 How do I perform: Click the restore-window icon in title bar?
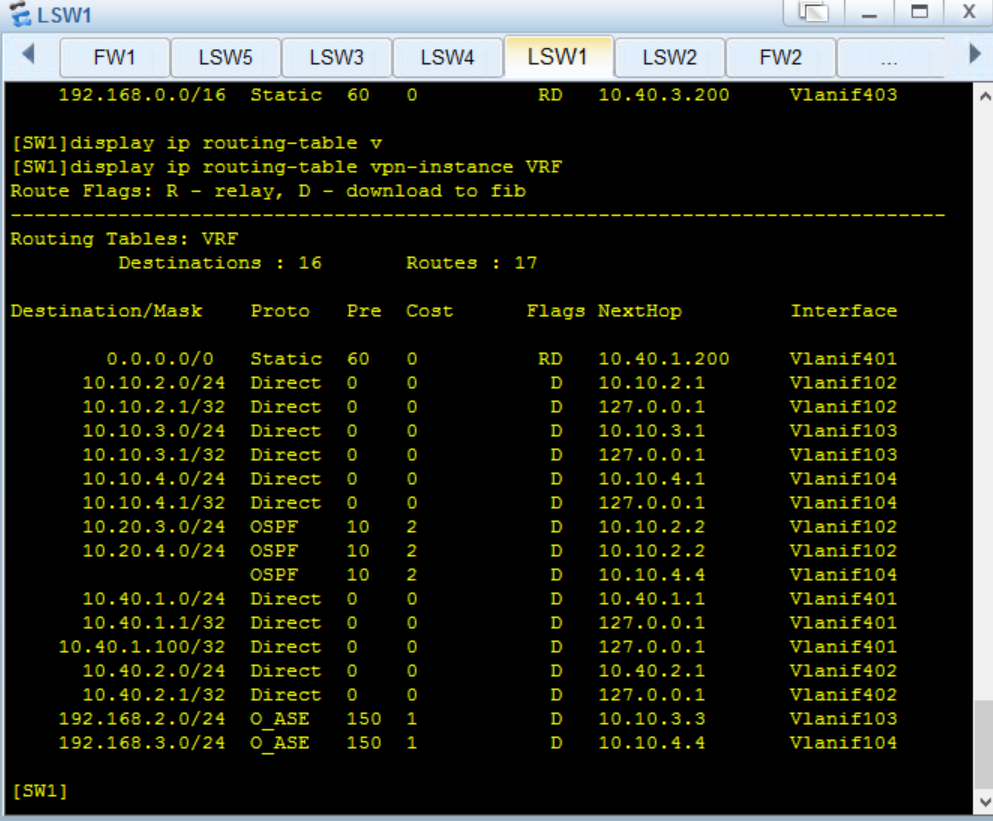coord(814,12)
